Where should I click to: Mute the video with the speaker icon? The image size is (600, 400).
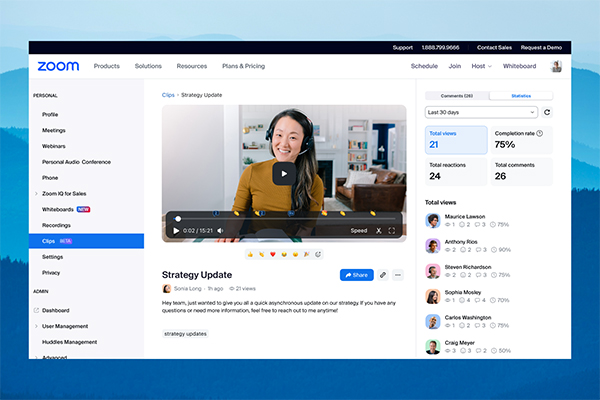click(220, 230)
